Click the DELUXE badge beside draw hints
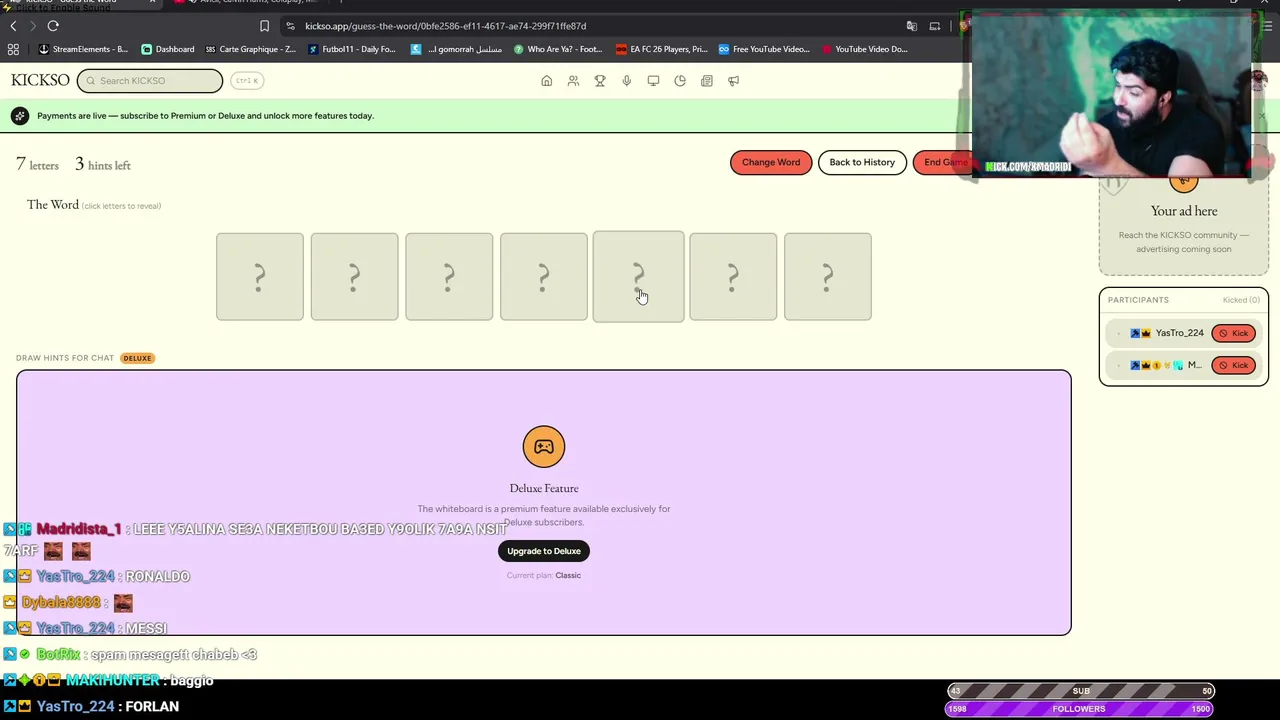 137,358
